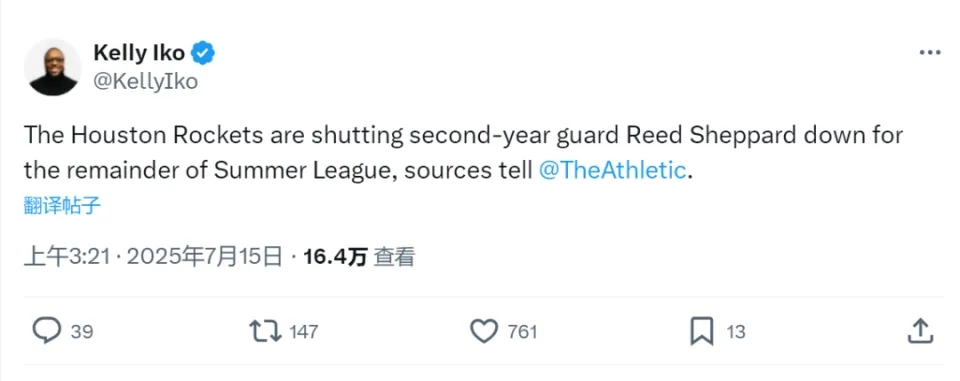Click the 761 likes count
960x381 pixels.
coord(522,332)
